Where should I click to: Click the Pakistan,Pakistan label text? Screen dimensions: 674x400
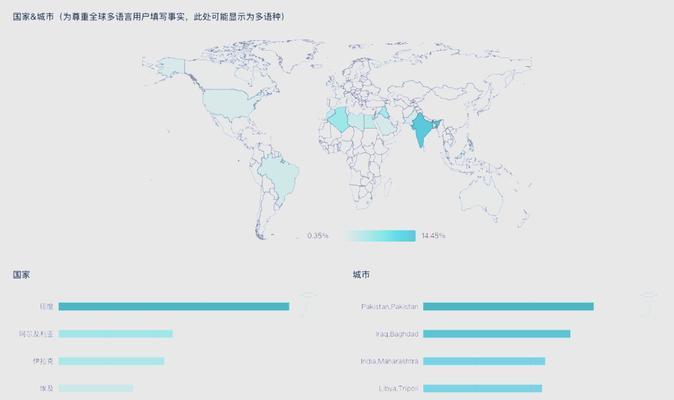(x=389, y=306)
